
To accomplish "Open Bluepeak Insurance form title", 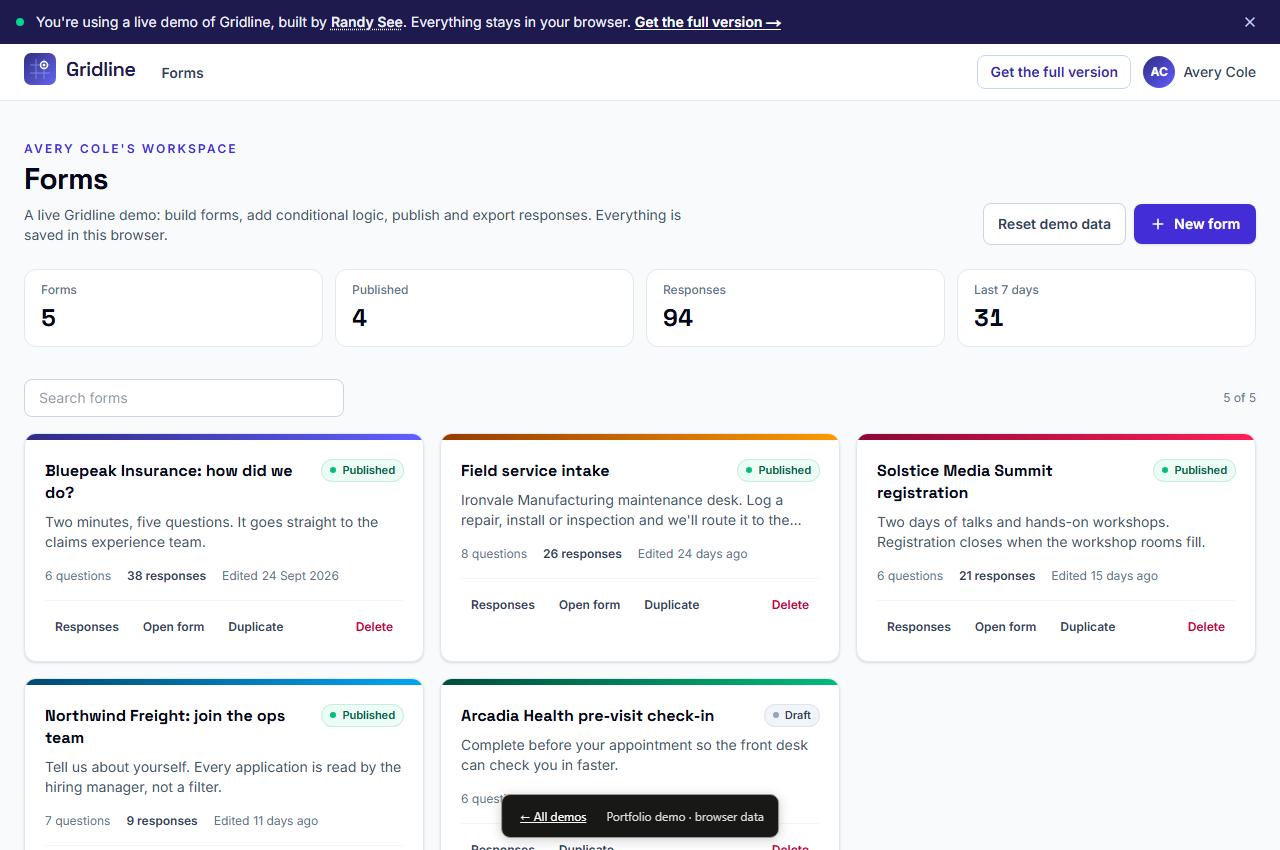I will click(169, 481).
